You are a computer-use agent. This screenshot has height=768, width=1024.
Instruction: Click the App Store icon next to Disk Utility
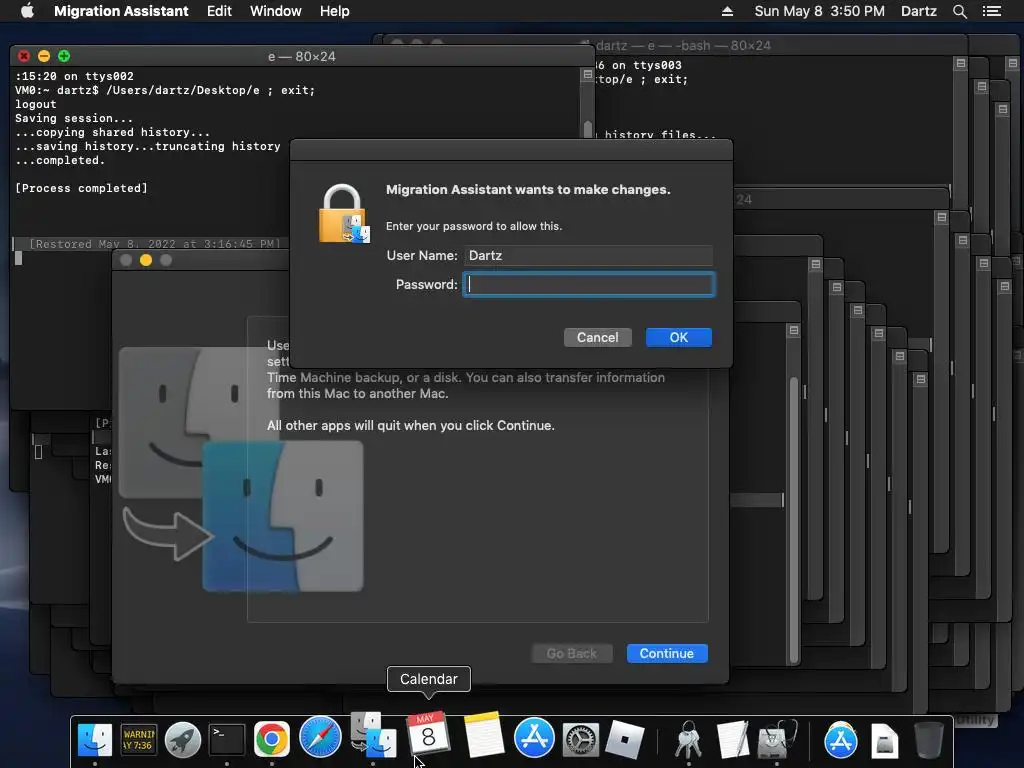point(840,739)
